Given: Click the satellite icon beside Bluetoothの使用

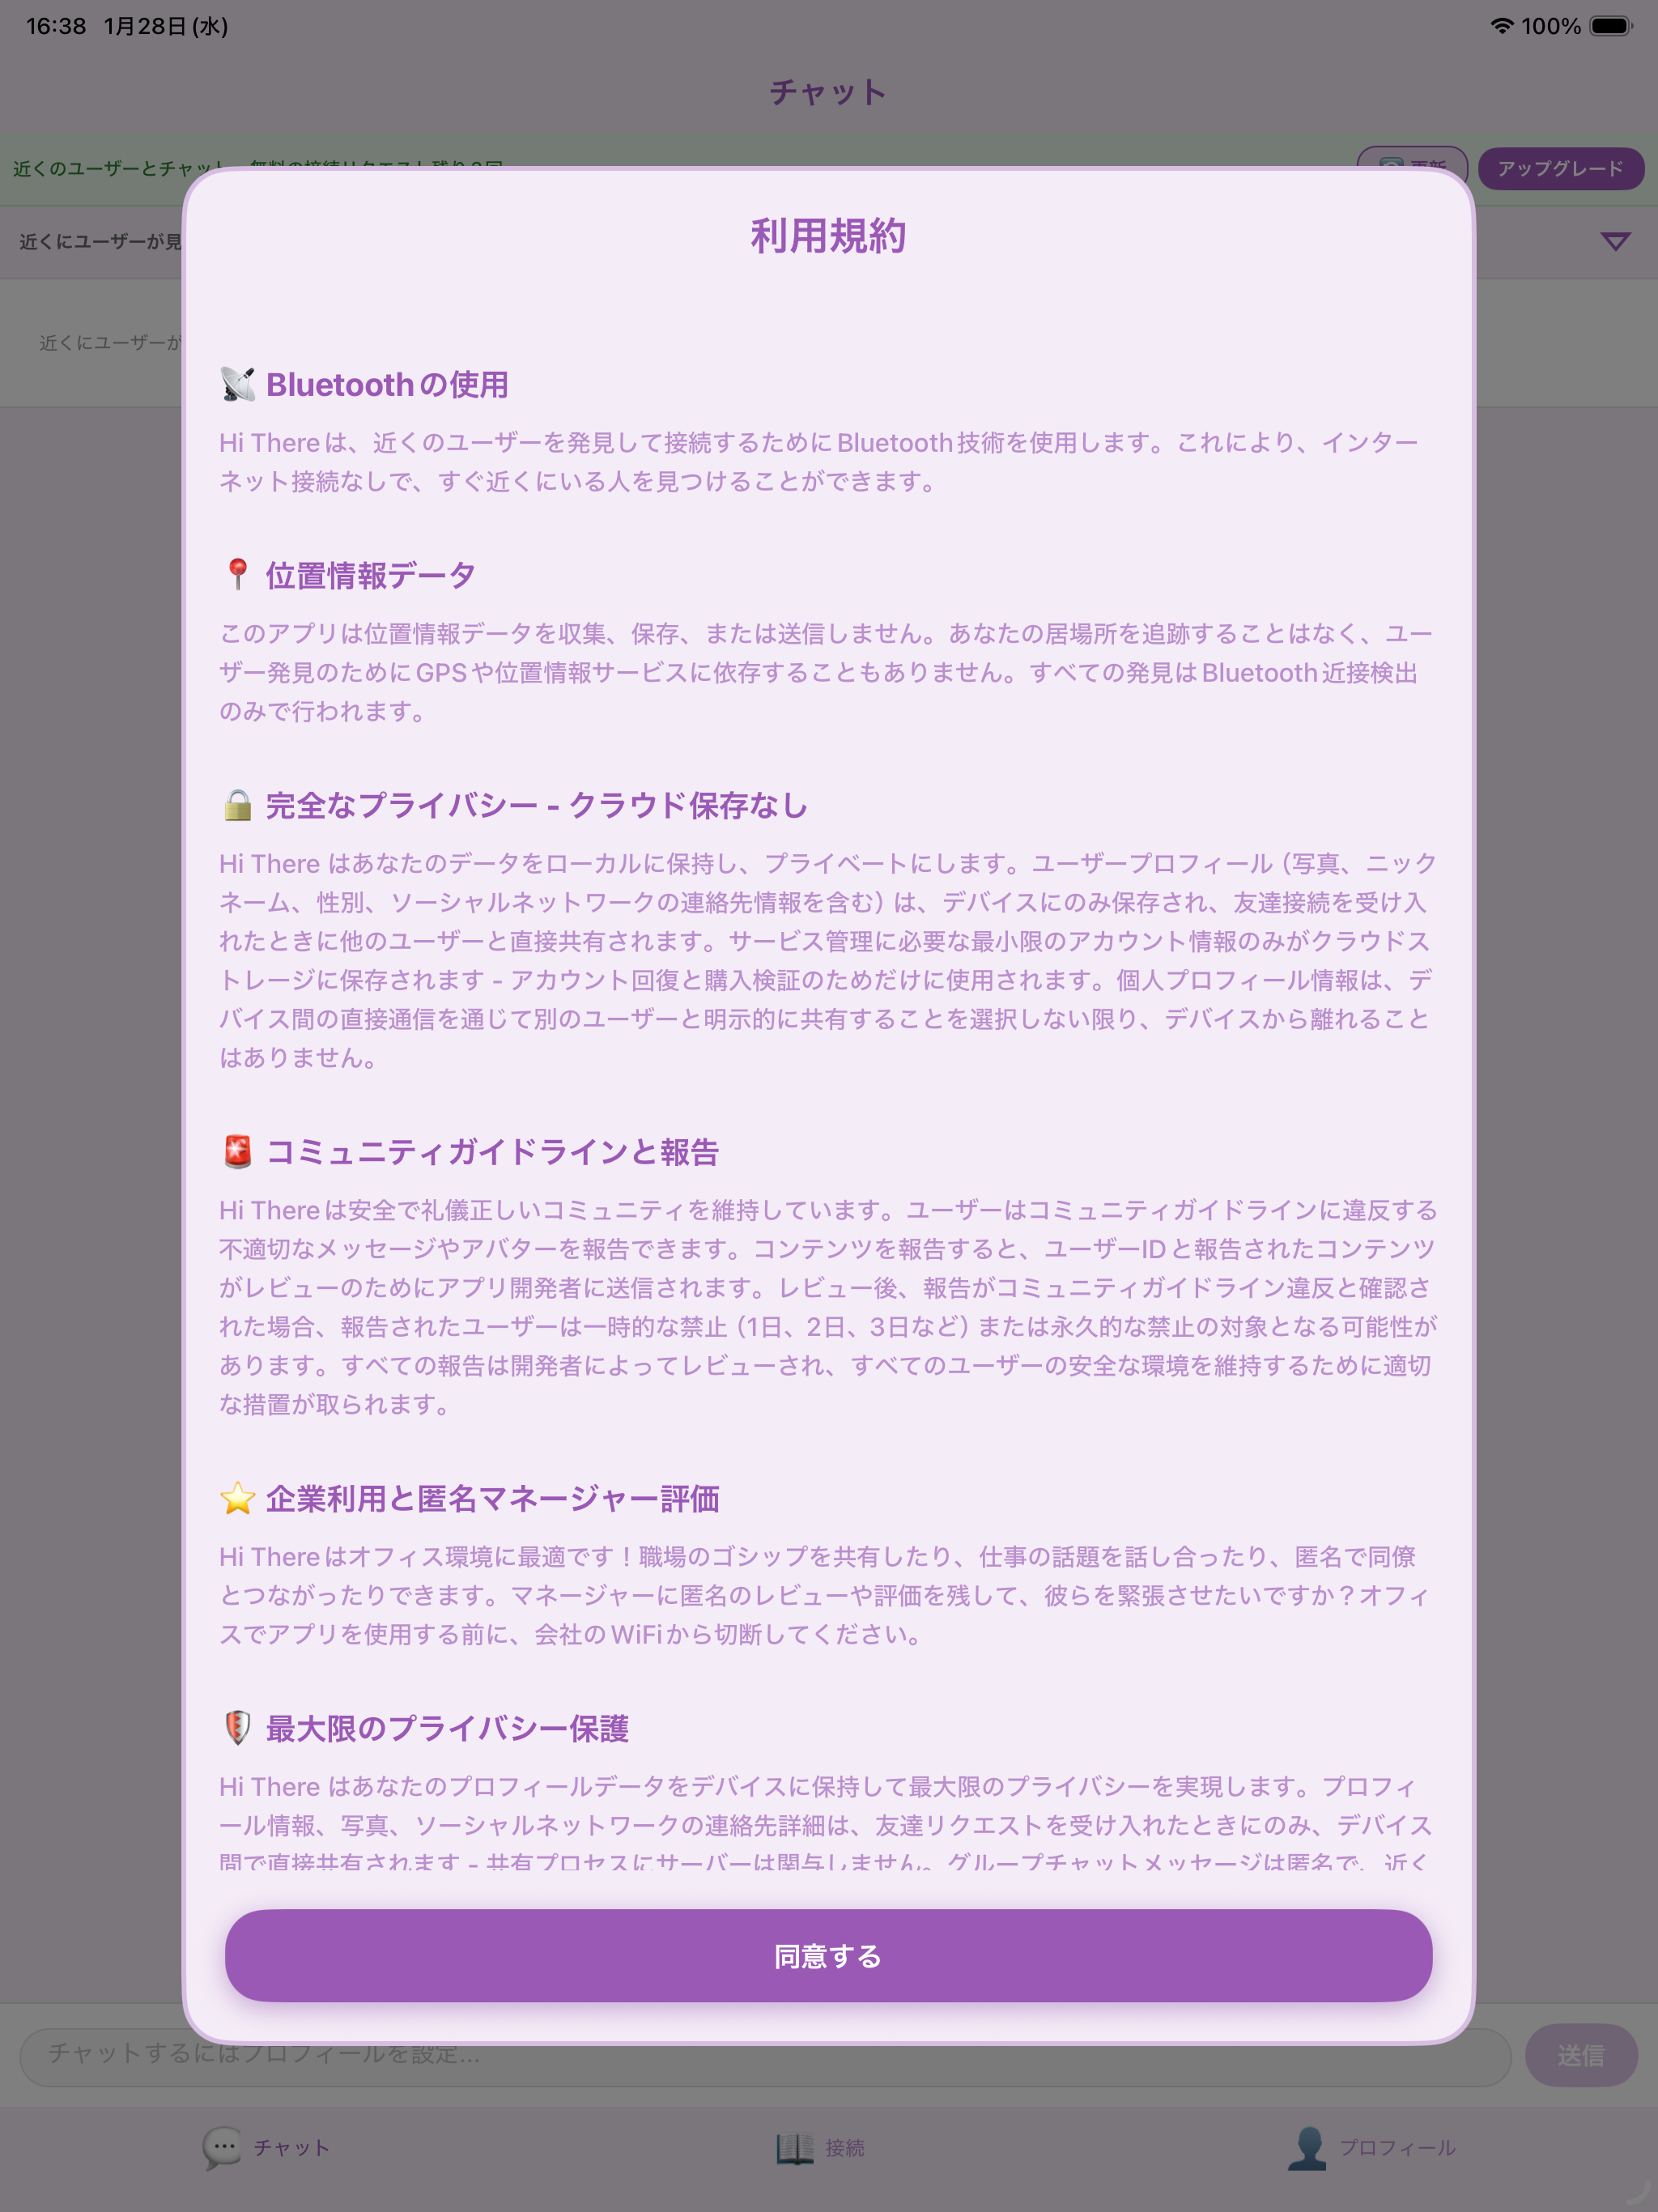Looking at the screenshot, I should (238, 384).
